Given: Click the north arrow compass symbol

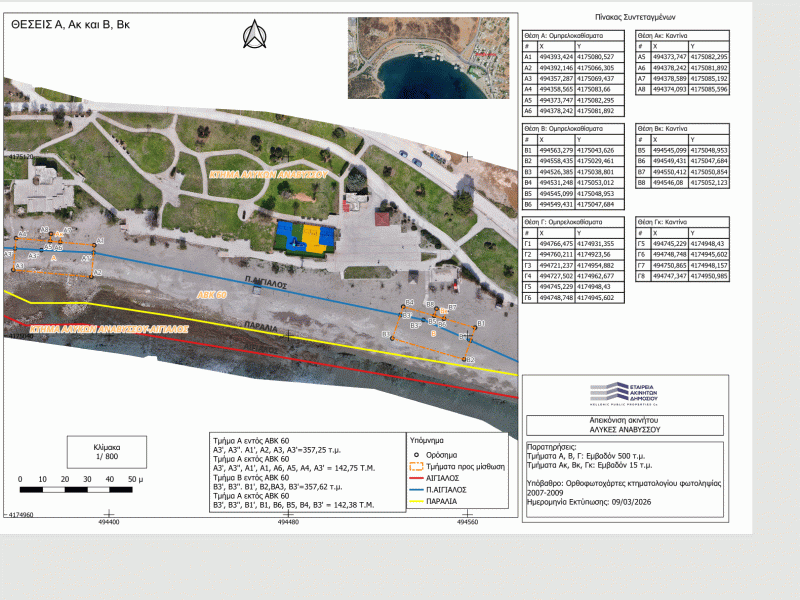Looking at the screenshot, I should [x=254, y=34].
